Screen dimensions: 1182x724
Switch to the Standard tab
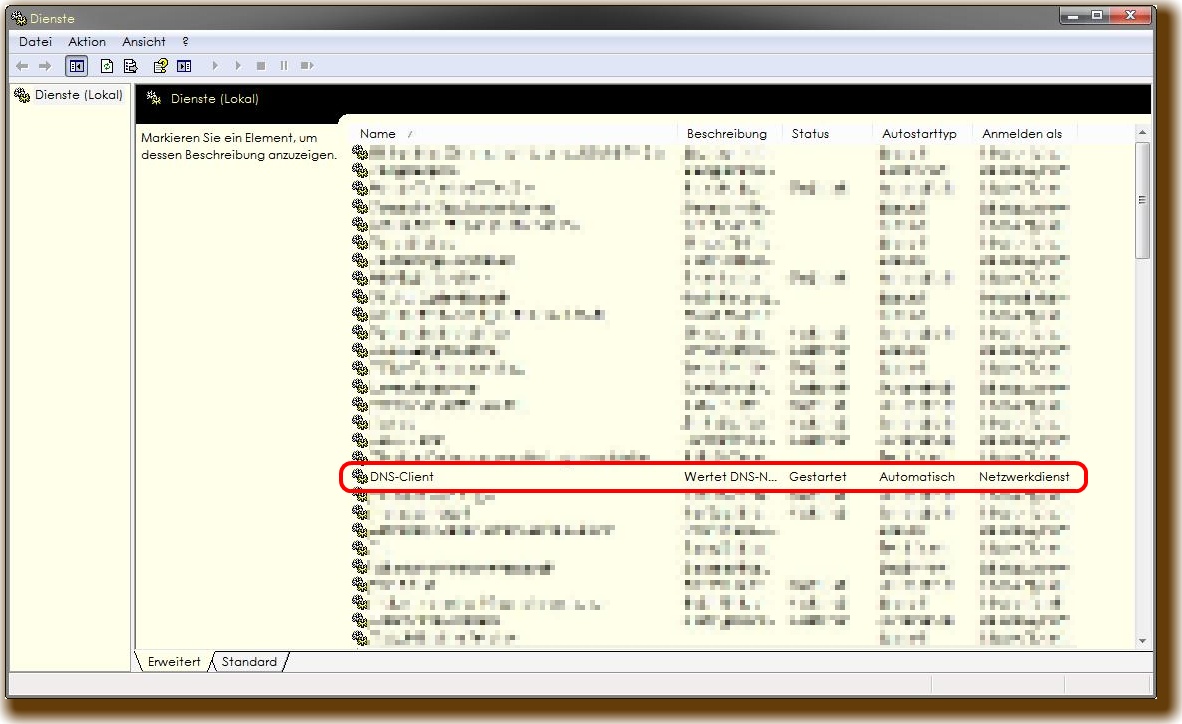pos(249,662)
